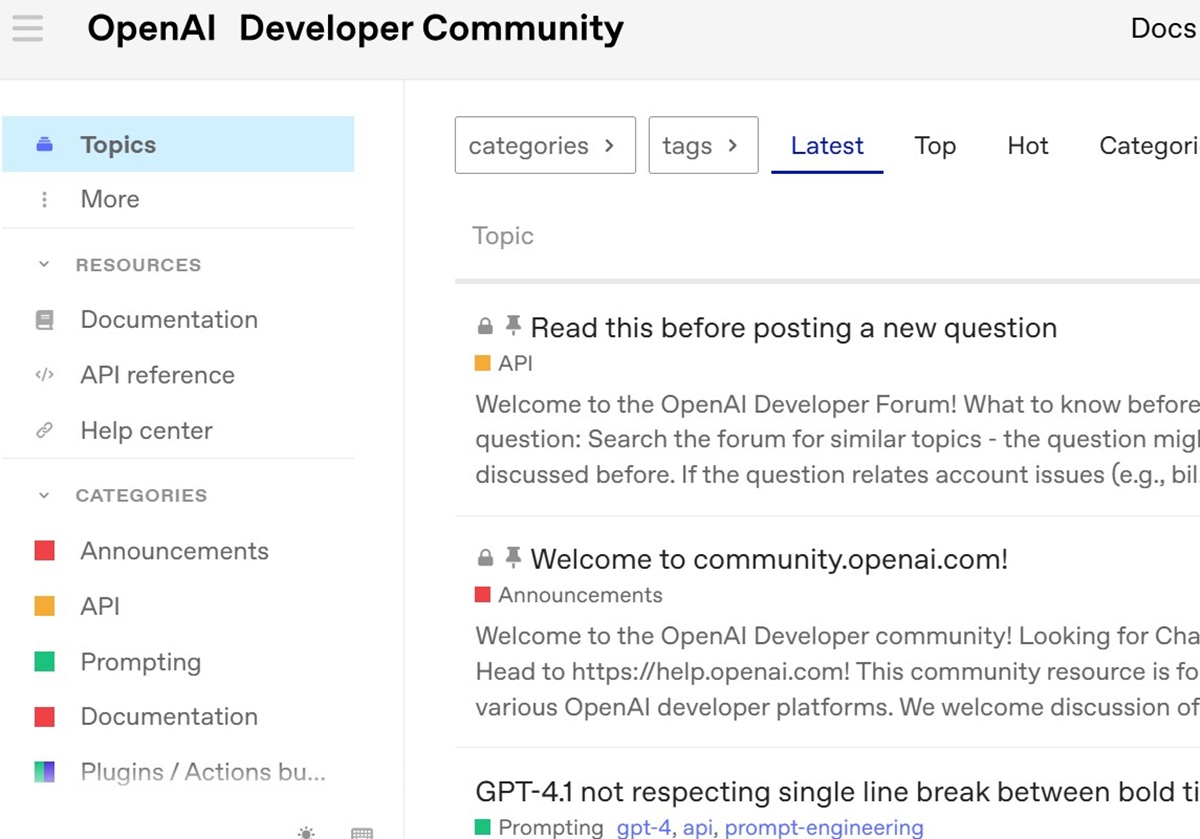
Task: Collapse the Resources sidebar section
Action: (44, 265)
